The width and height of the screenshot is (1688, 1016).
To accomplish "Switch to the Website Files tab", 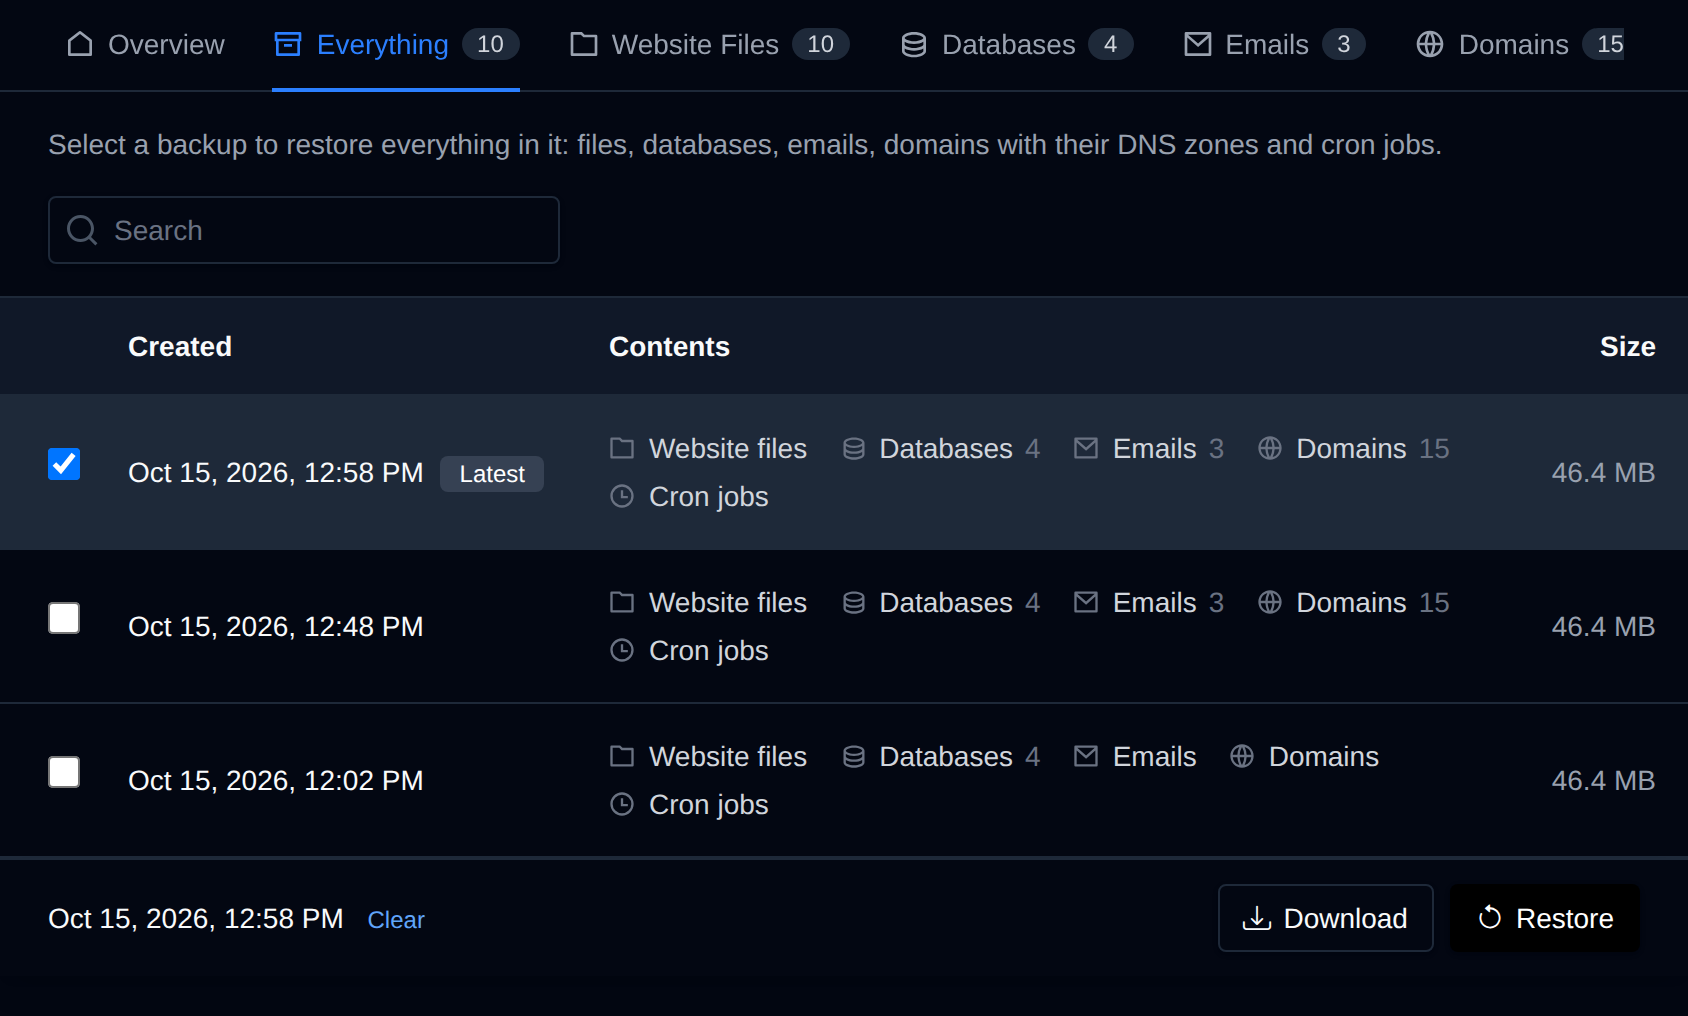I will [x=709, y=45].
